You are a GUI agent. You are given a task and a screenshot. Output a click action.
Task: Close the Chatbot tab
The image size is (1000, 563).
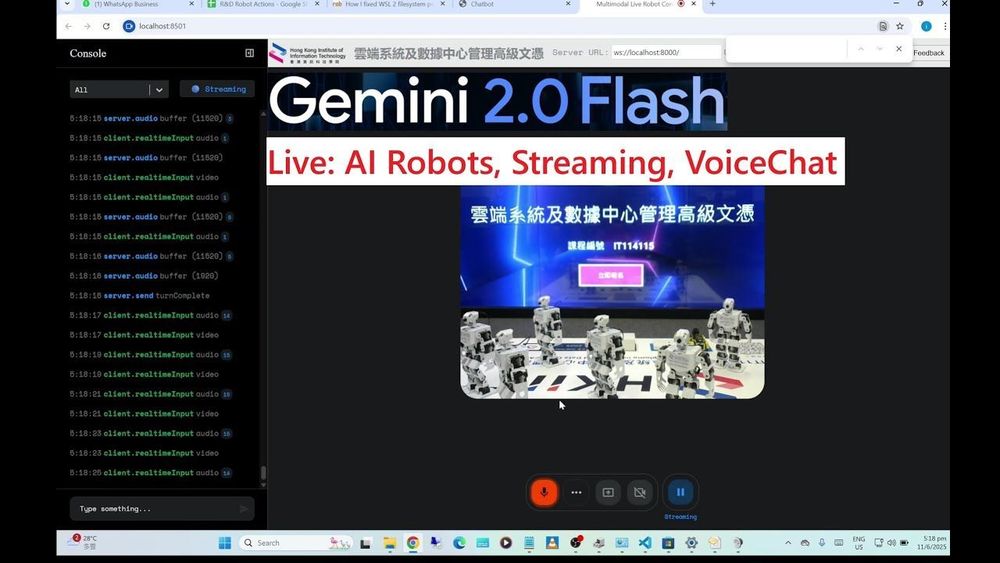[568, 4]
